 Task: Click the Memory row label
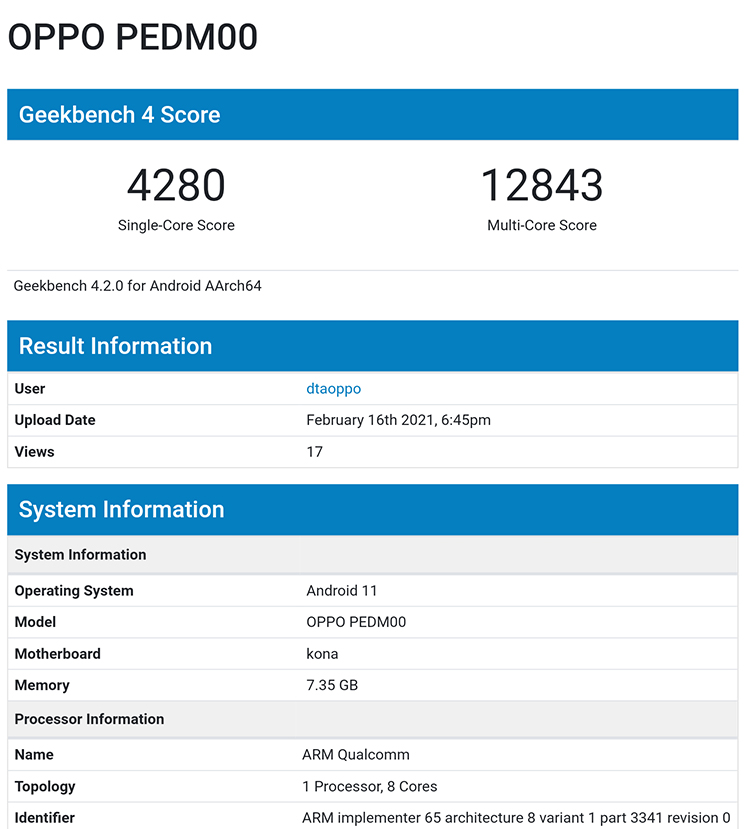pos(42,685)
